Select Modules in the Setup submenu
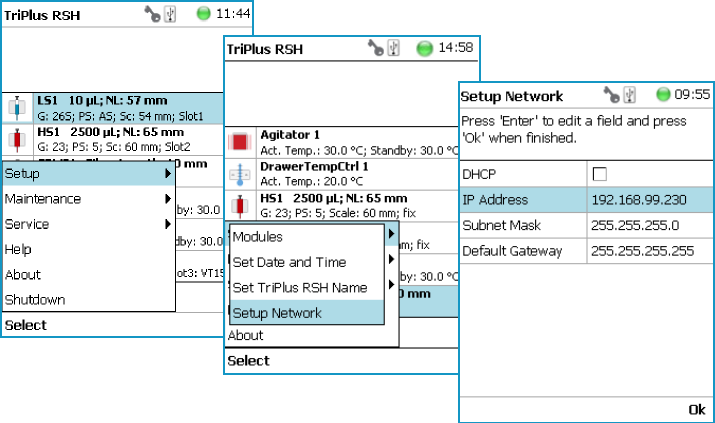The height and width of the screenshot is (423, 715). click(307, 237)
